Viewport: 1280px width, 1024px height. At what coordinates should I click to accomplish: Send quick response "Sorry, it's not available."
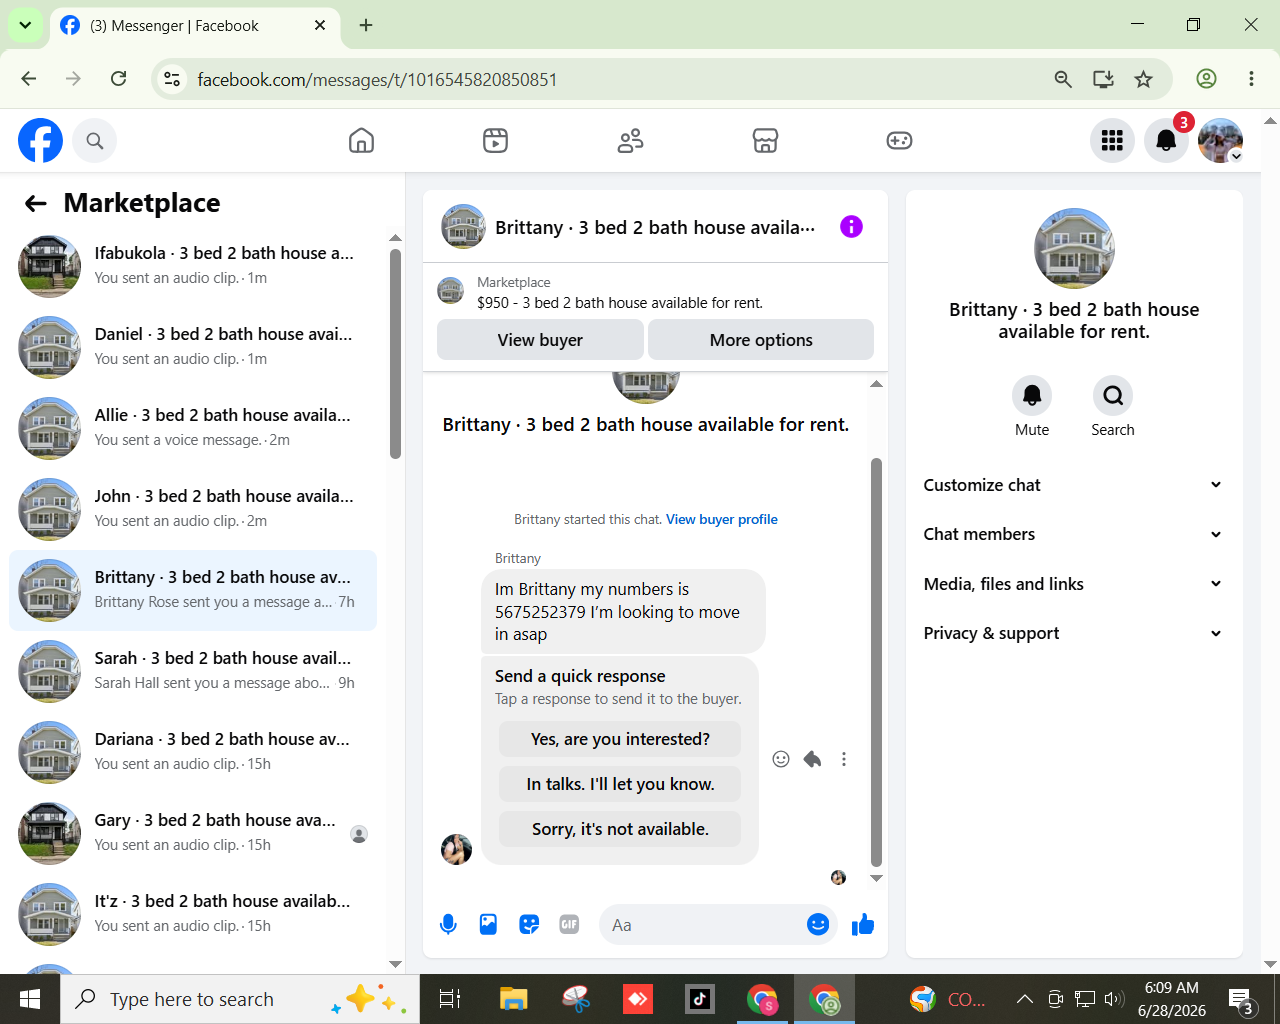[620, 829]
